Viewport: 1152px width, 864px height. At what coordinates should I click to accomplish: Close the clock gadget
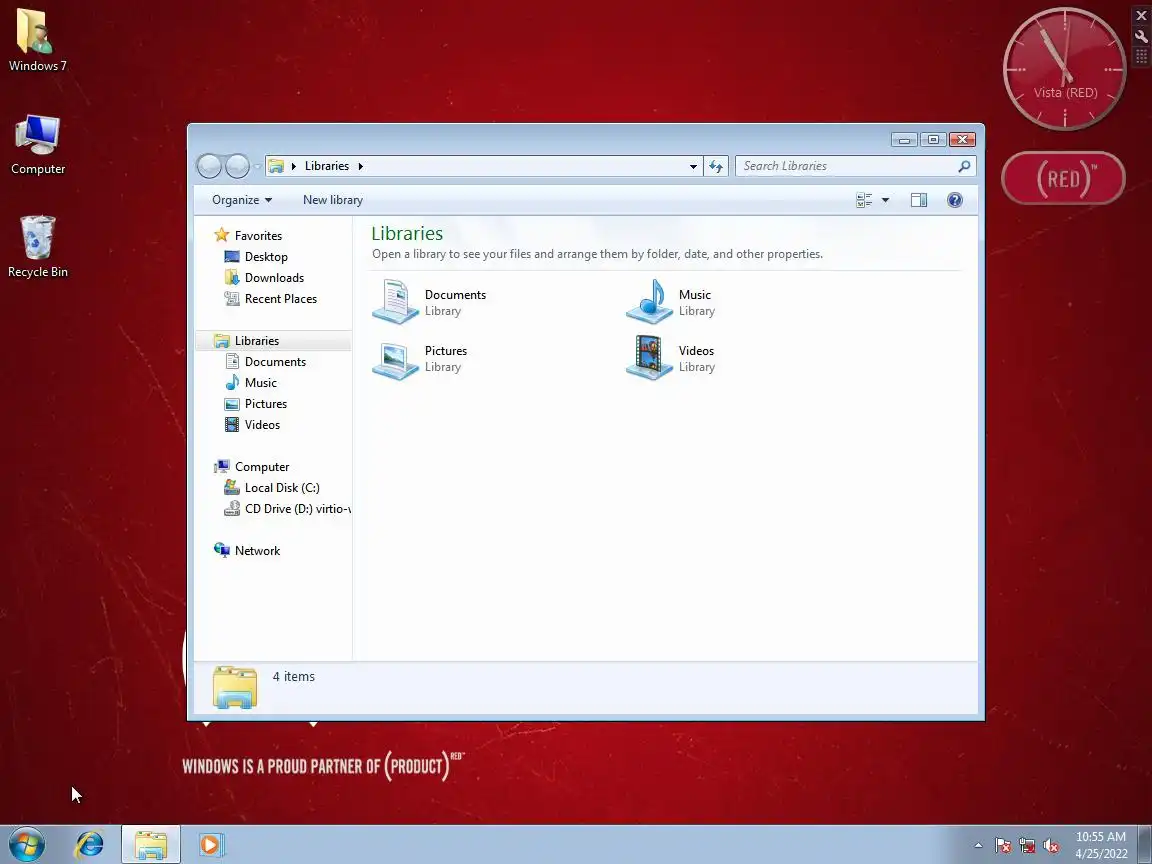coord(1141,15)
